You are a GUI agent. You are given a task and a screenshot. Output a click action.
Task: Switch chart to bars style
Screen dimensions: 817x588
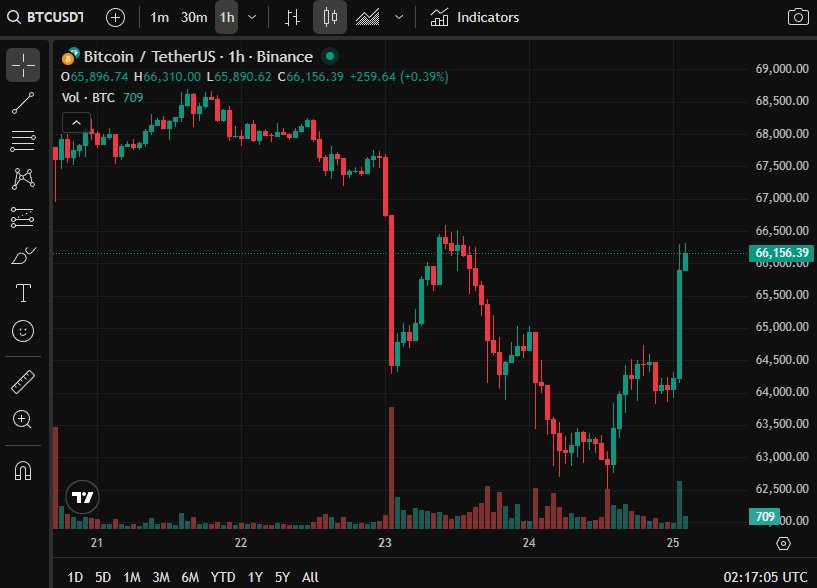pos(292,17)
